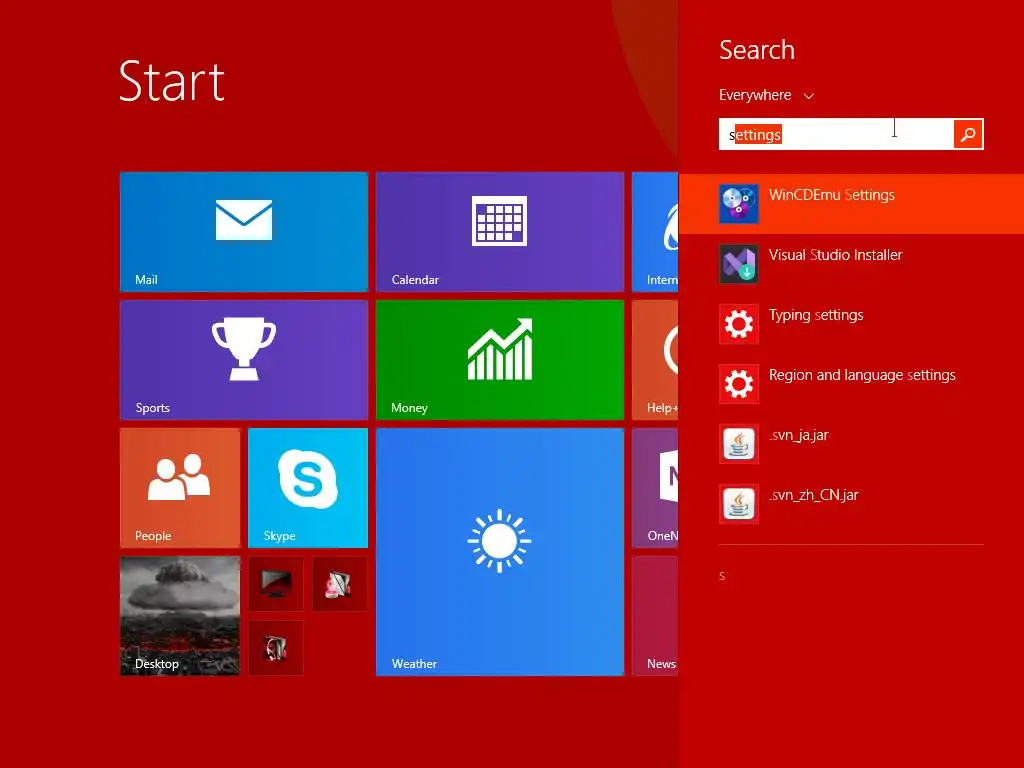Select the Visual Studio Installer result text
The width and height of the screenshot is (1024, 768).
coord(835,255)
